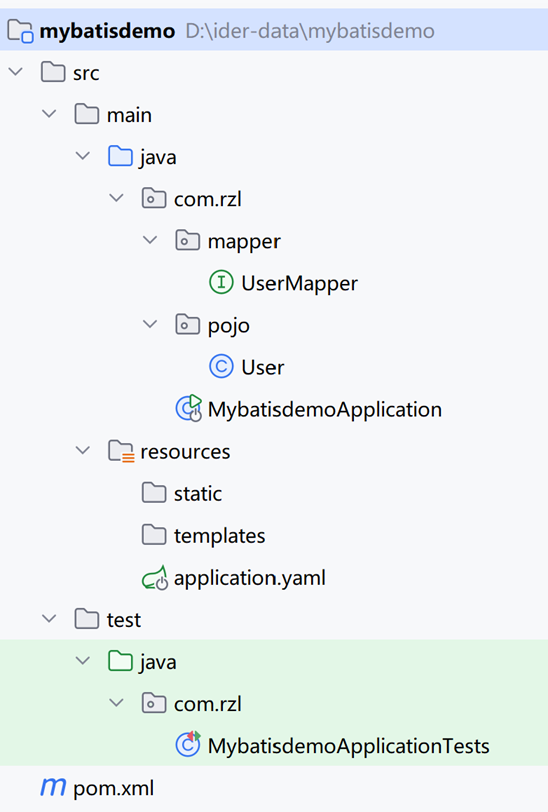
Task: Click the application.yaml Spring config icon
Action: tap(155, 578)
